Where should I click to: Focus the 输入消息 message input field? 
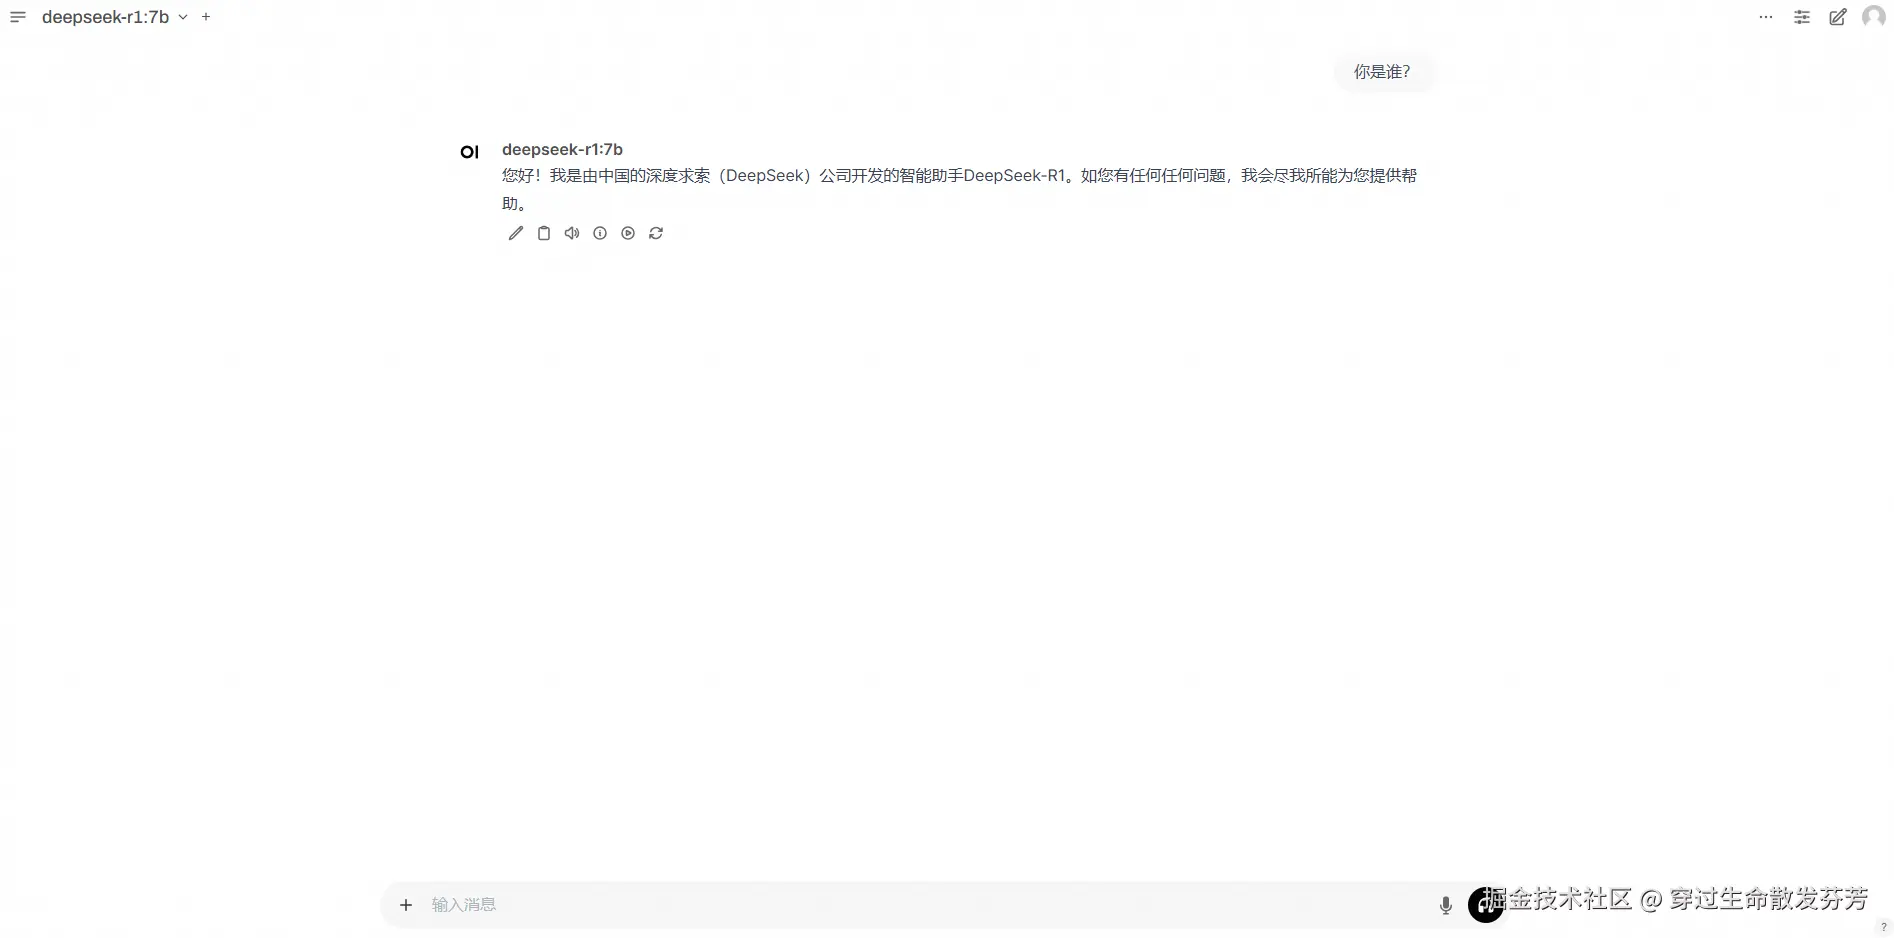(926, 905)
